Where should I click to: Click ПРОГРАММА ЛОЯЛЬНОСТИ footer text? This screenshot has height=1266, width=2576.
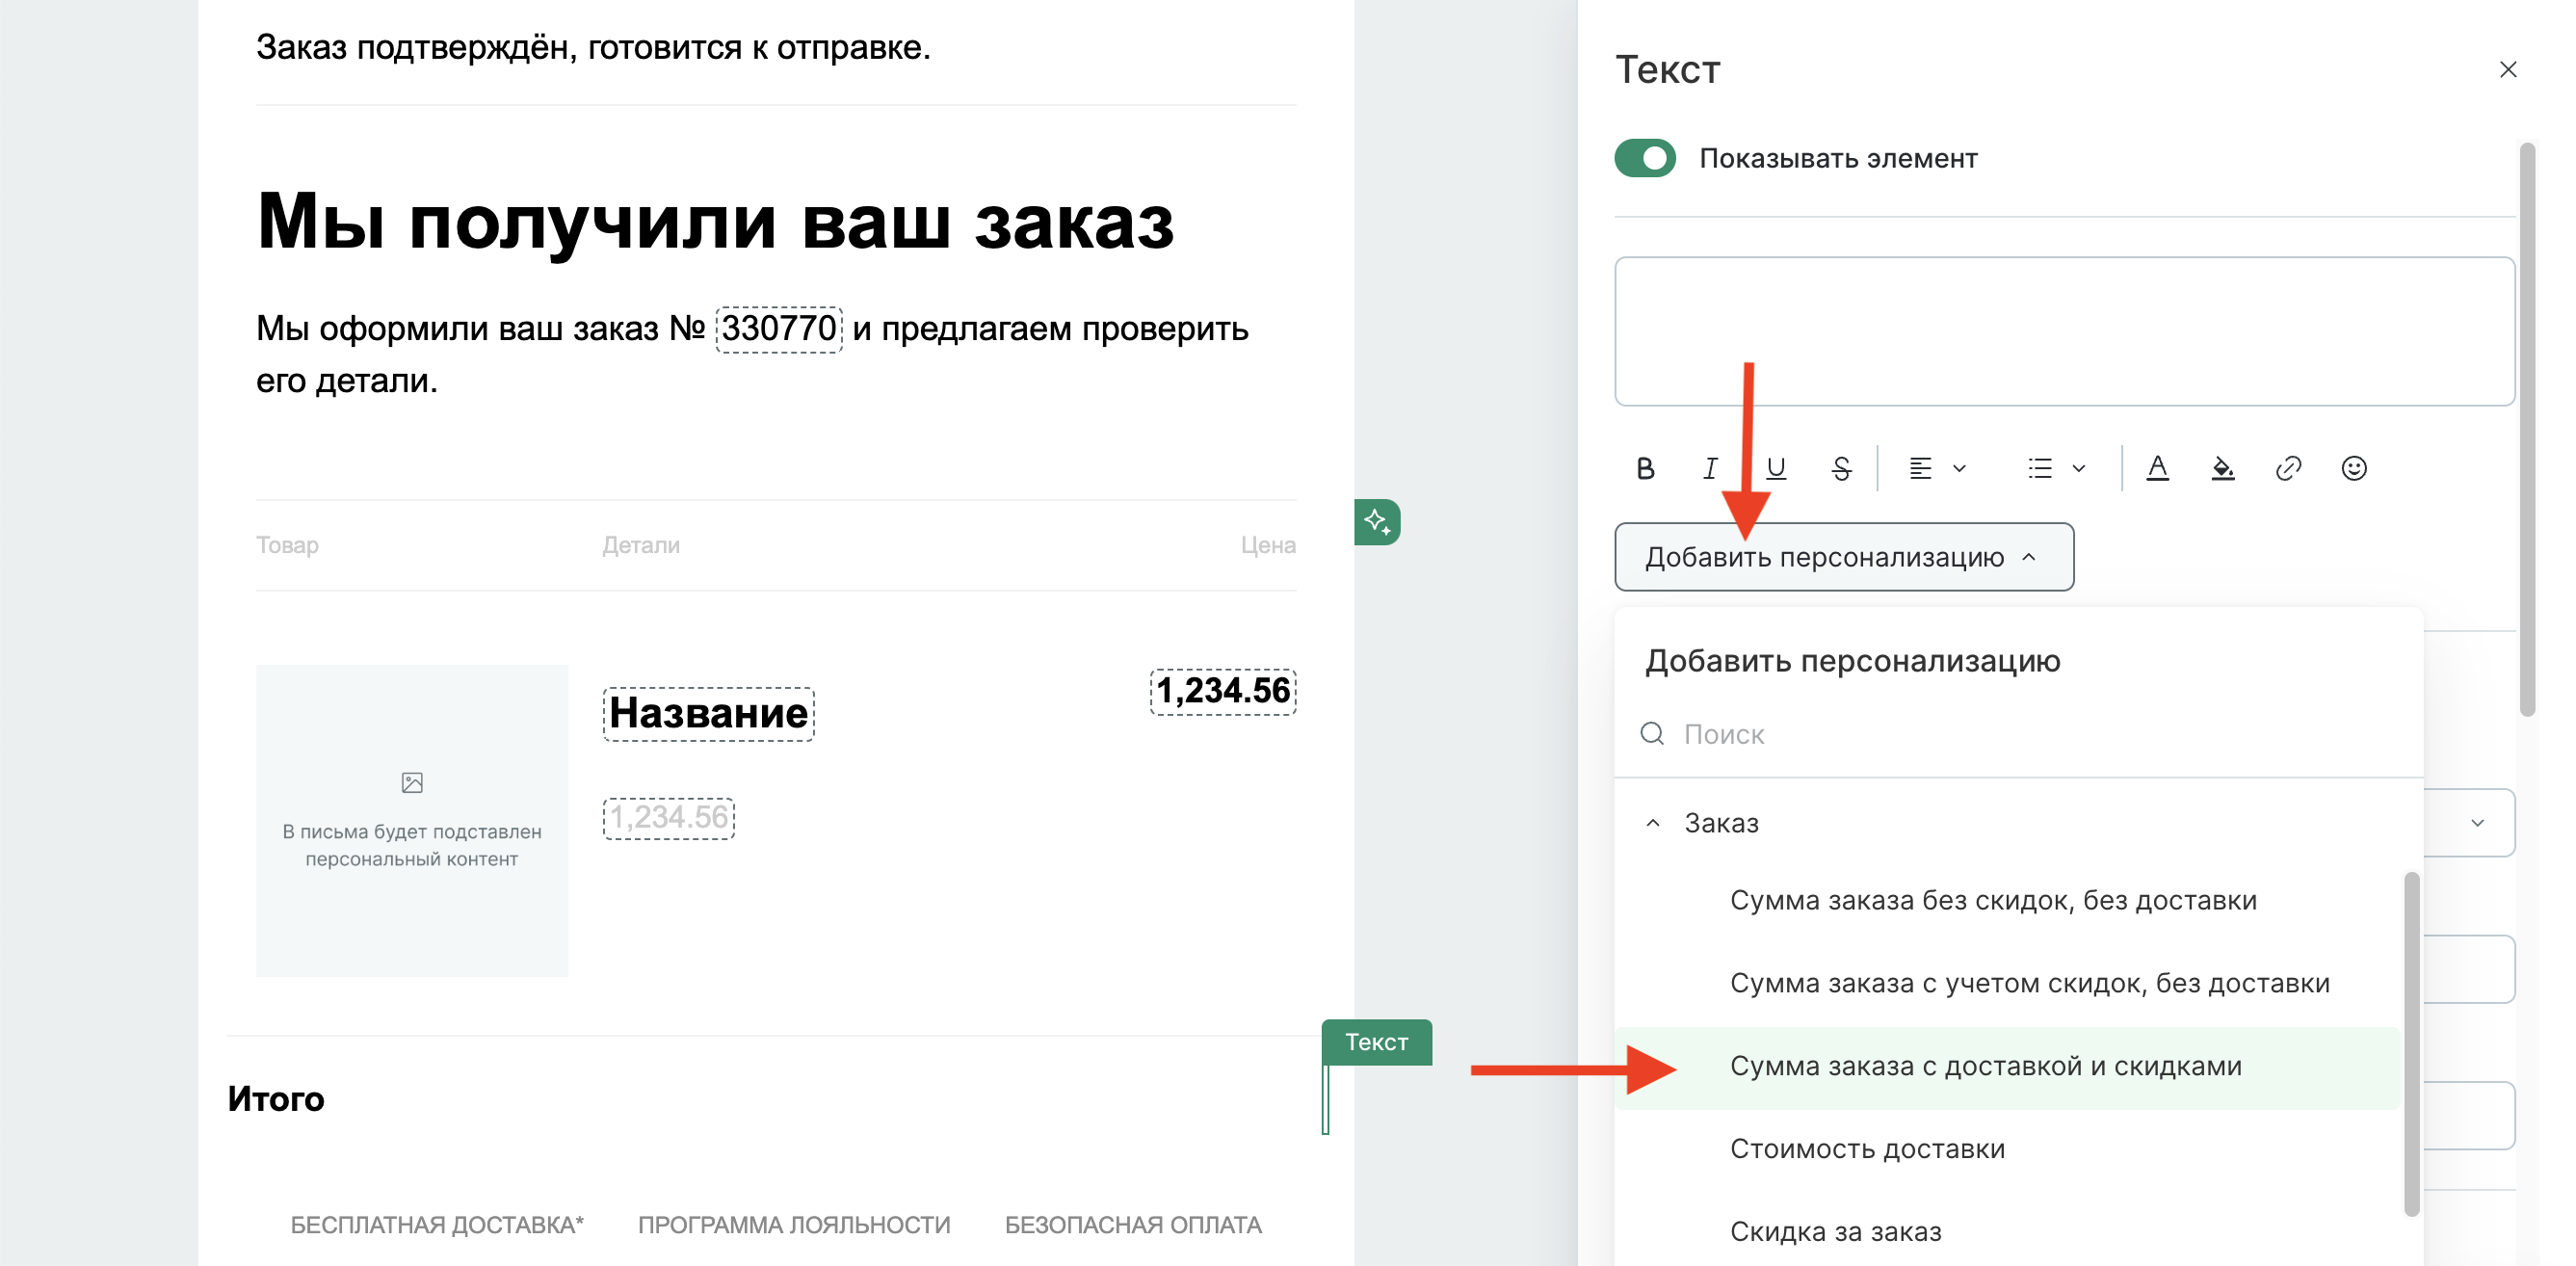(794, 1225)
